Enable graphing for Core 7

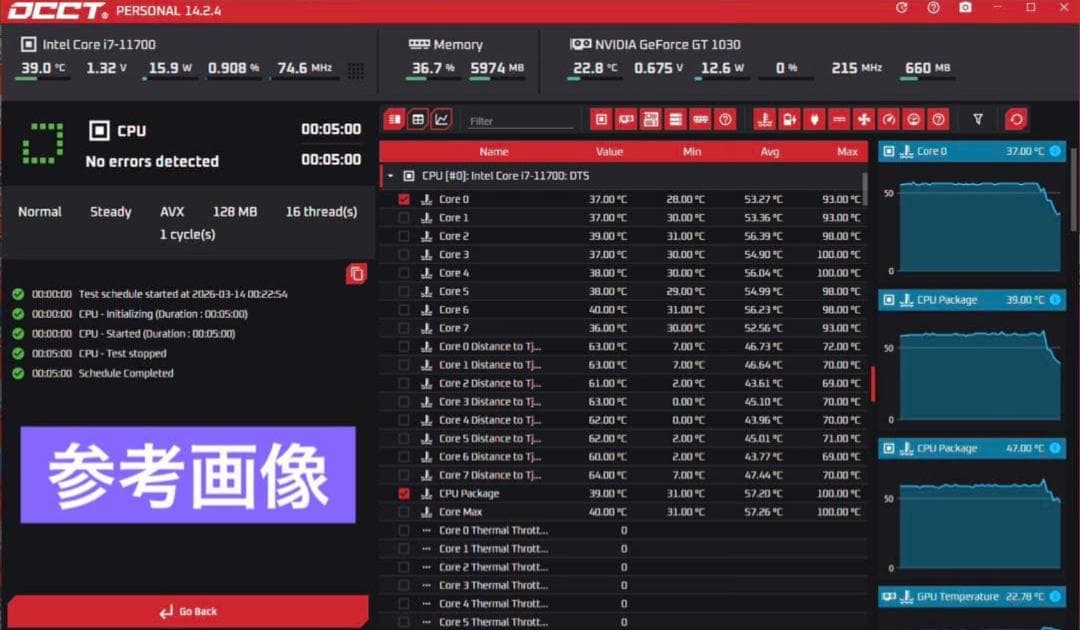point(404,328)
